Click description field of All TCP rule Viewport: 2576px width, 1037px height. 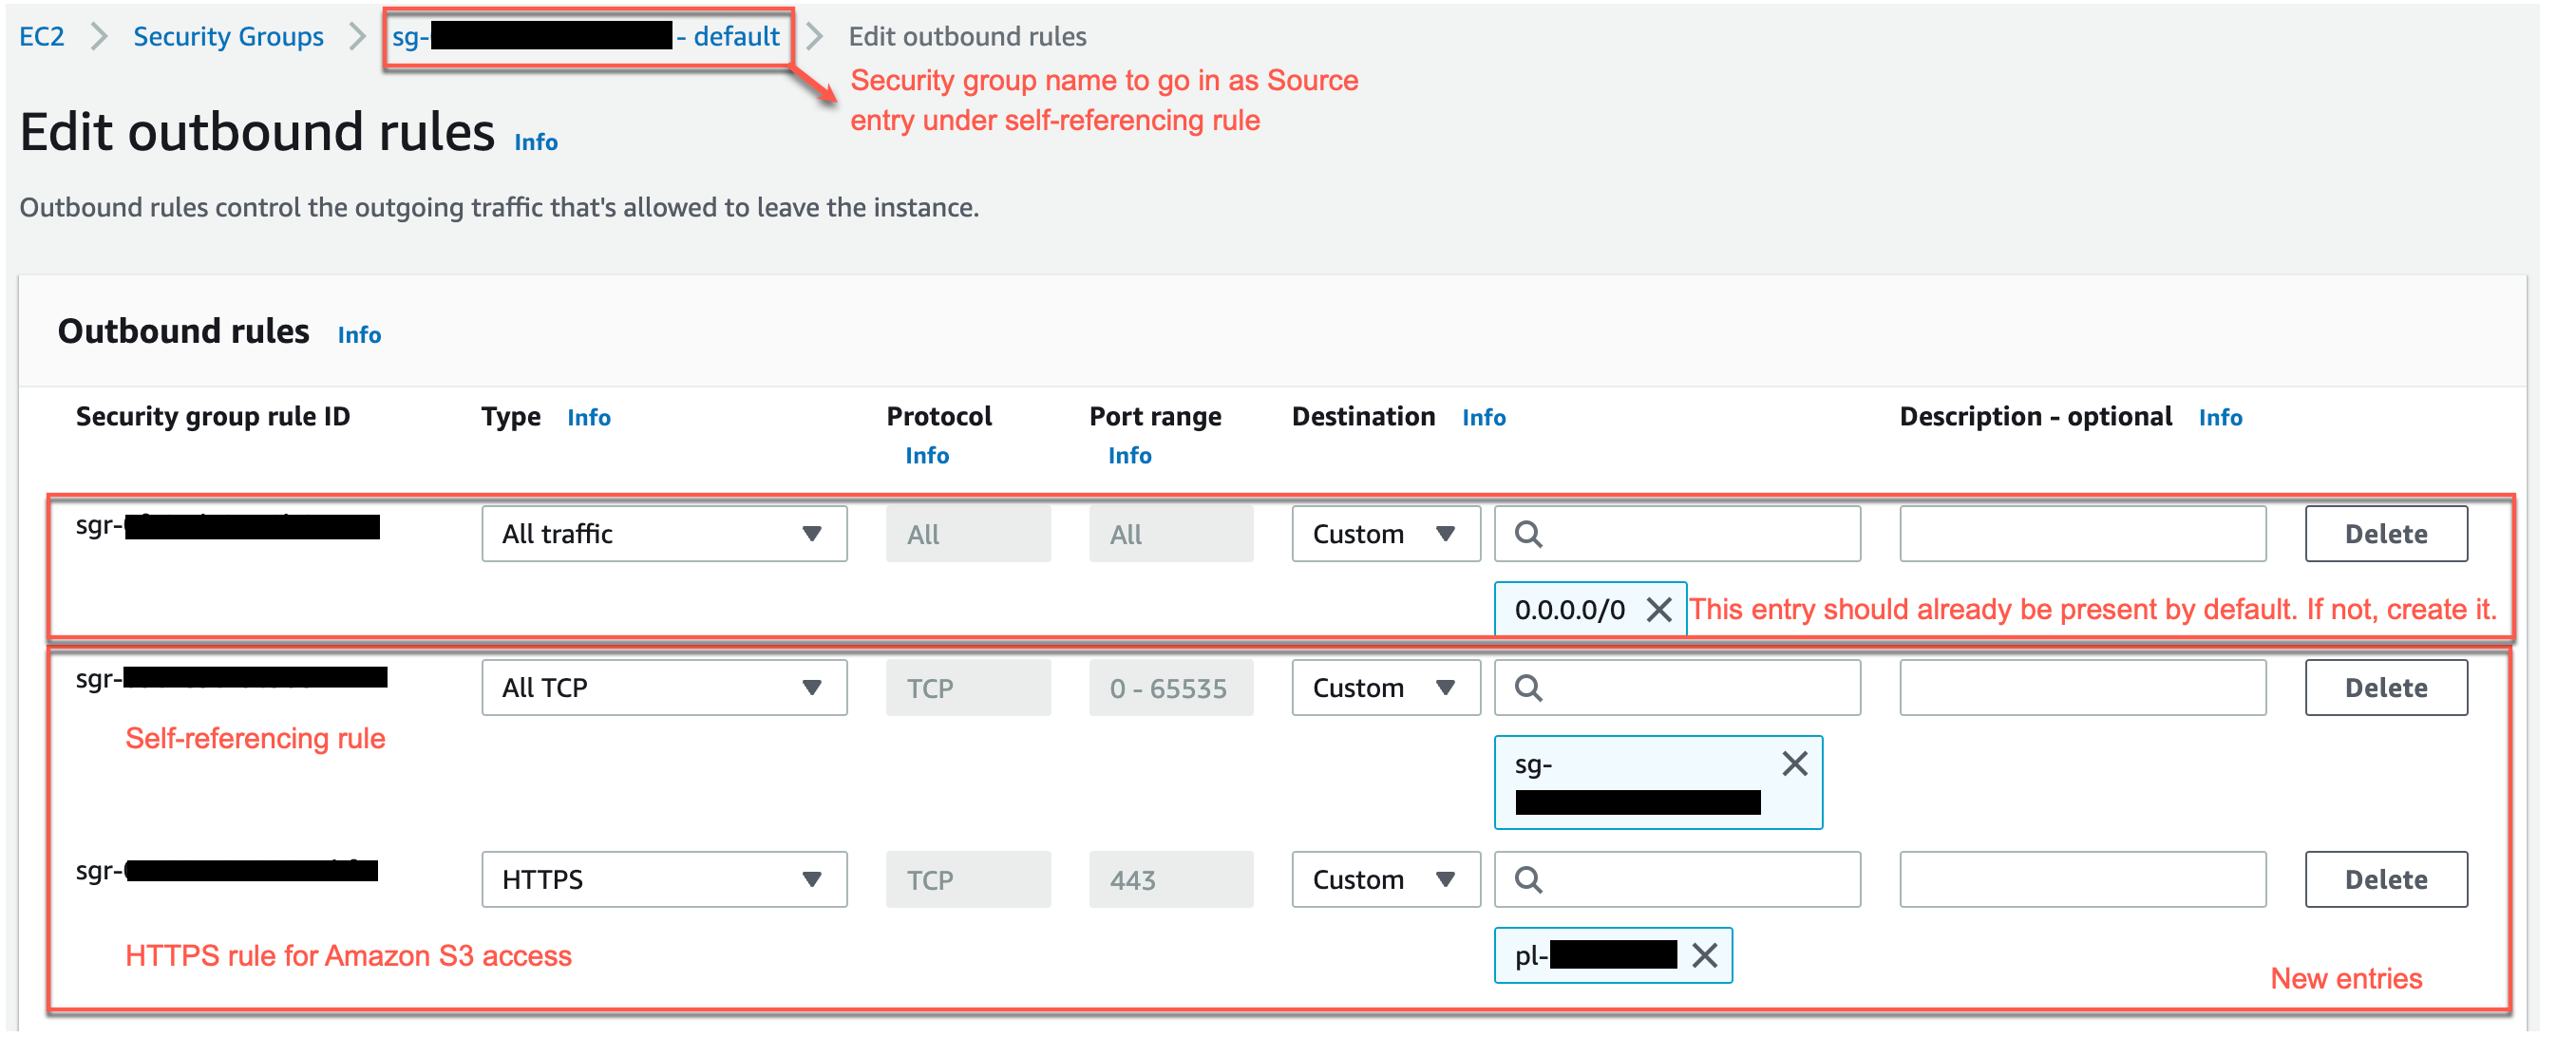[x=2082, y=688]
